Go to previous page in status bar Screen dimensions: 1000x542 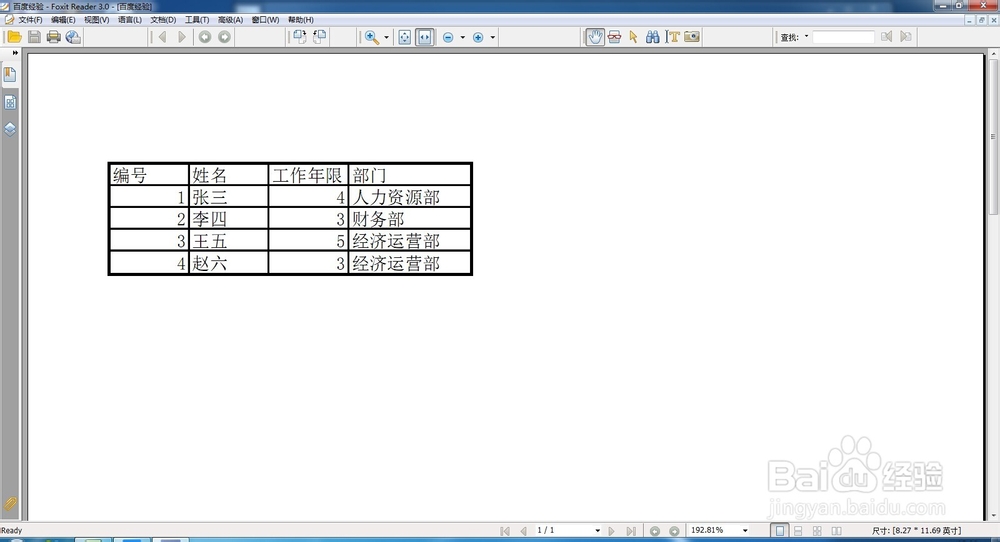(x=524, y=531)
